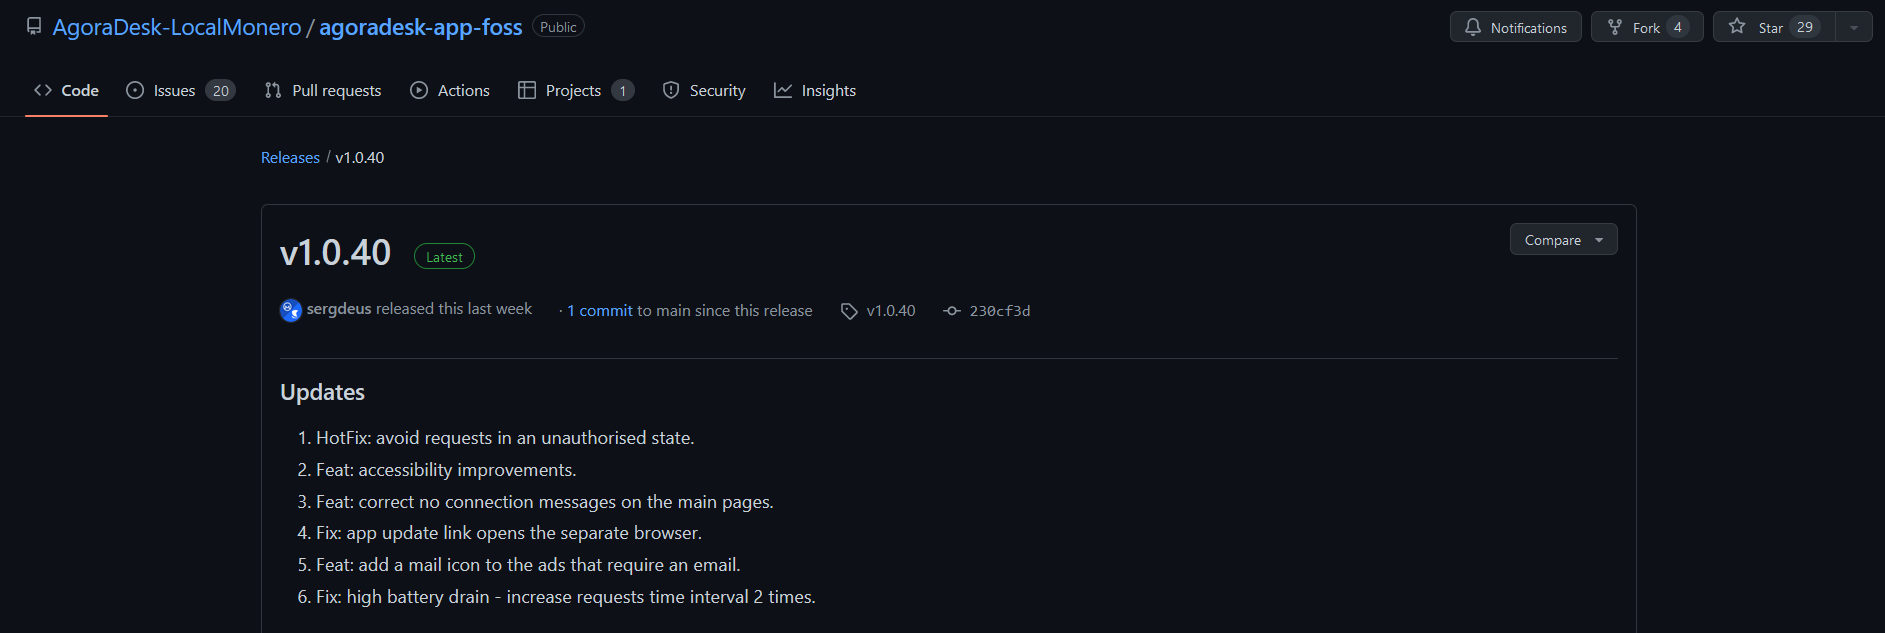Go back to Releases breadcrumb link
The width and height of the screenshot is (1885, 633).
click(290, 158)
